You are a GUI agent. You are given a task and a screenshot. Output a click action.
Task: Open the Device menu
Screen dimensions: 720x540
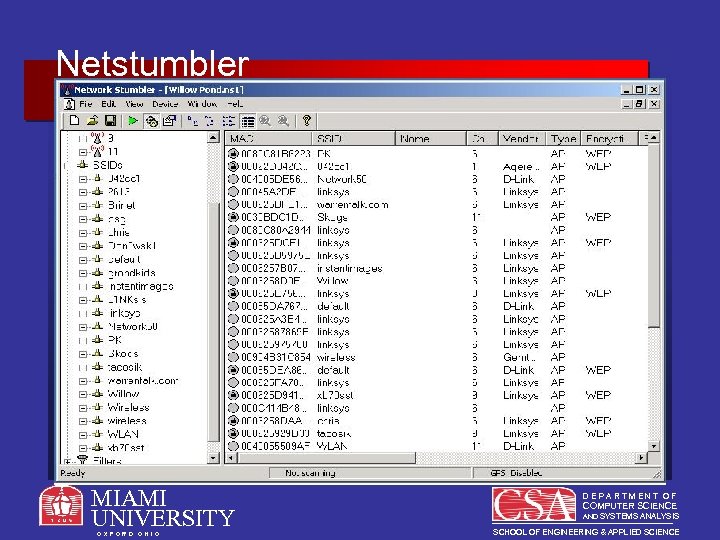point(165,104)
